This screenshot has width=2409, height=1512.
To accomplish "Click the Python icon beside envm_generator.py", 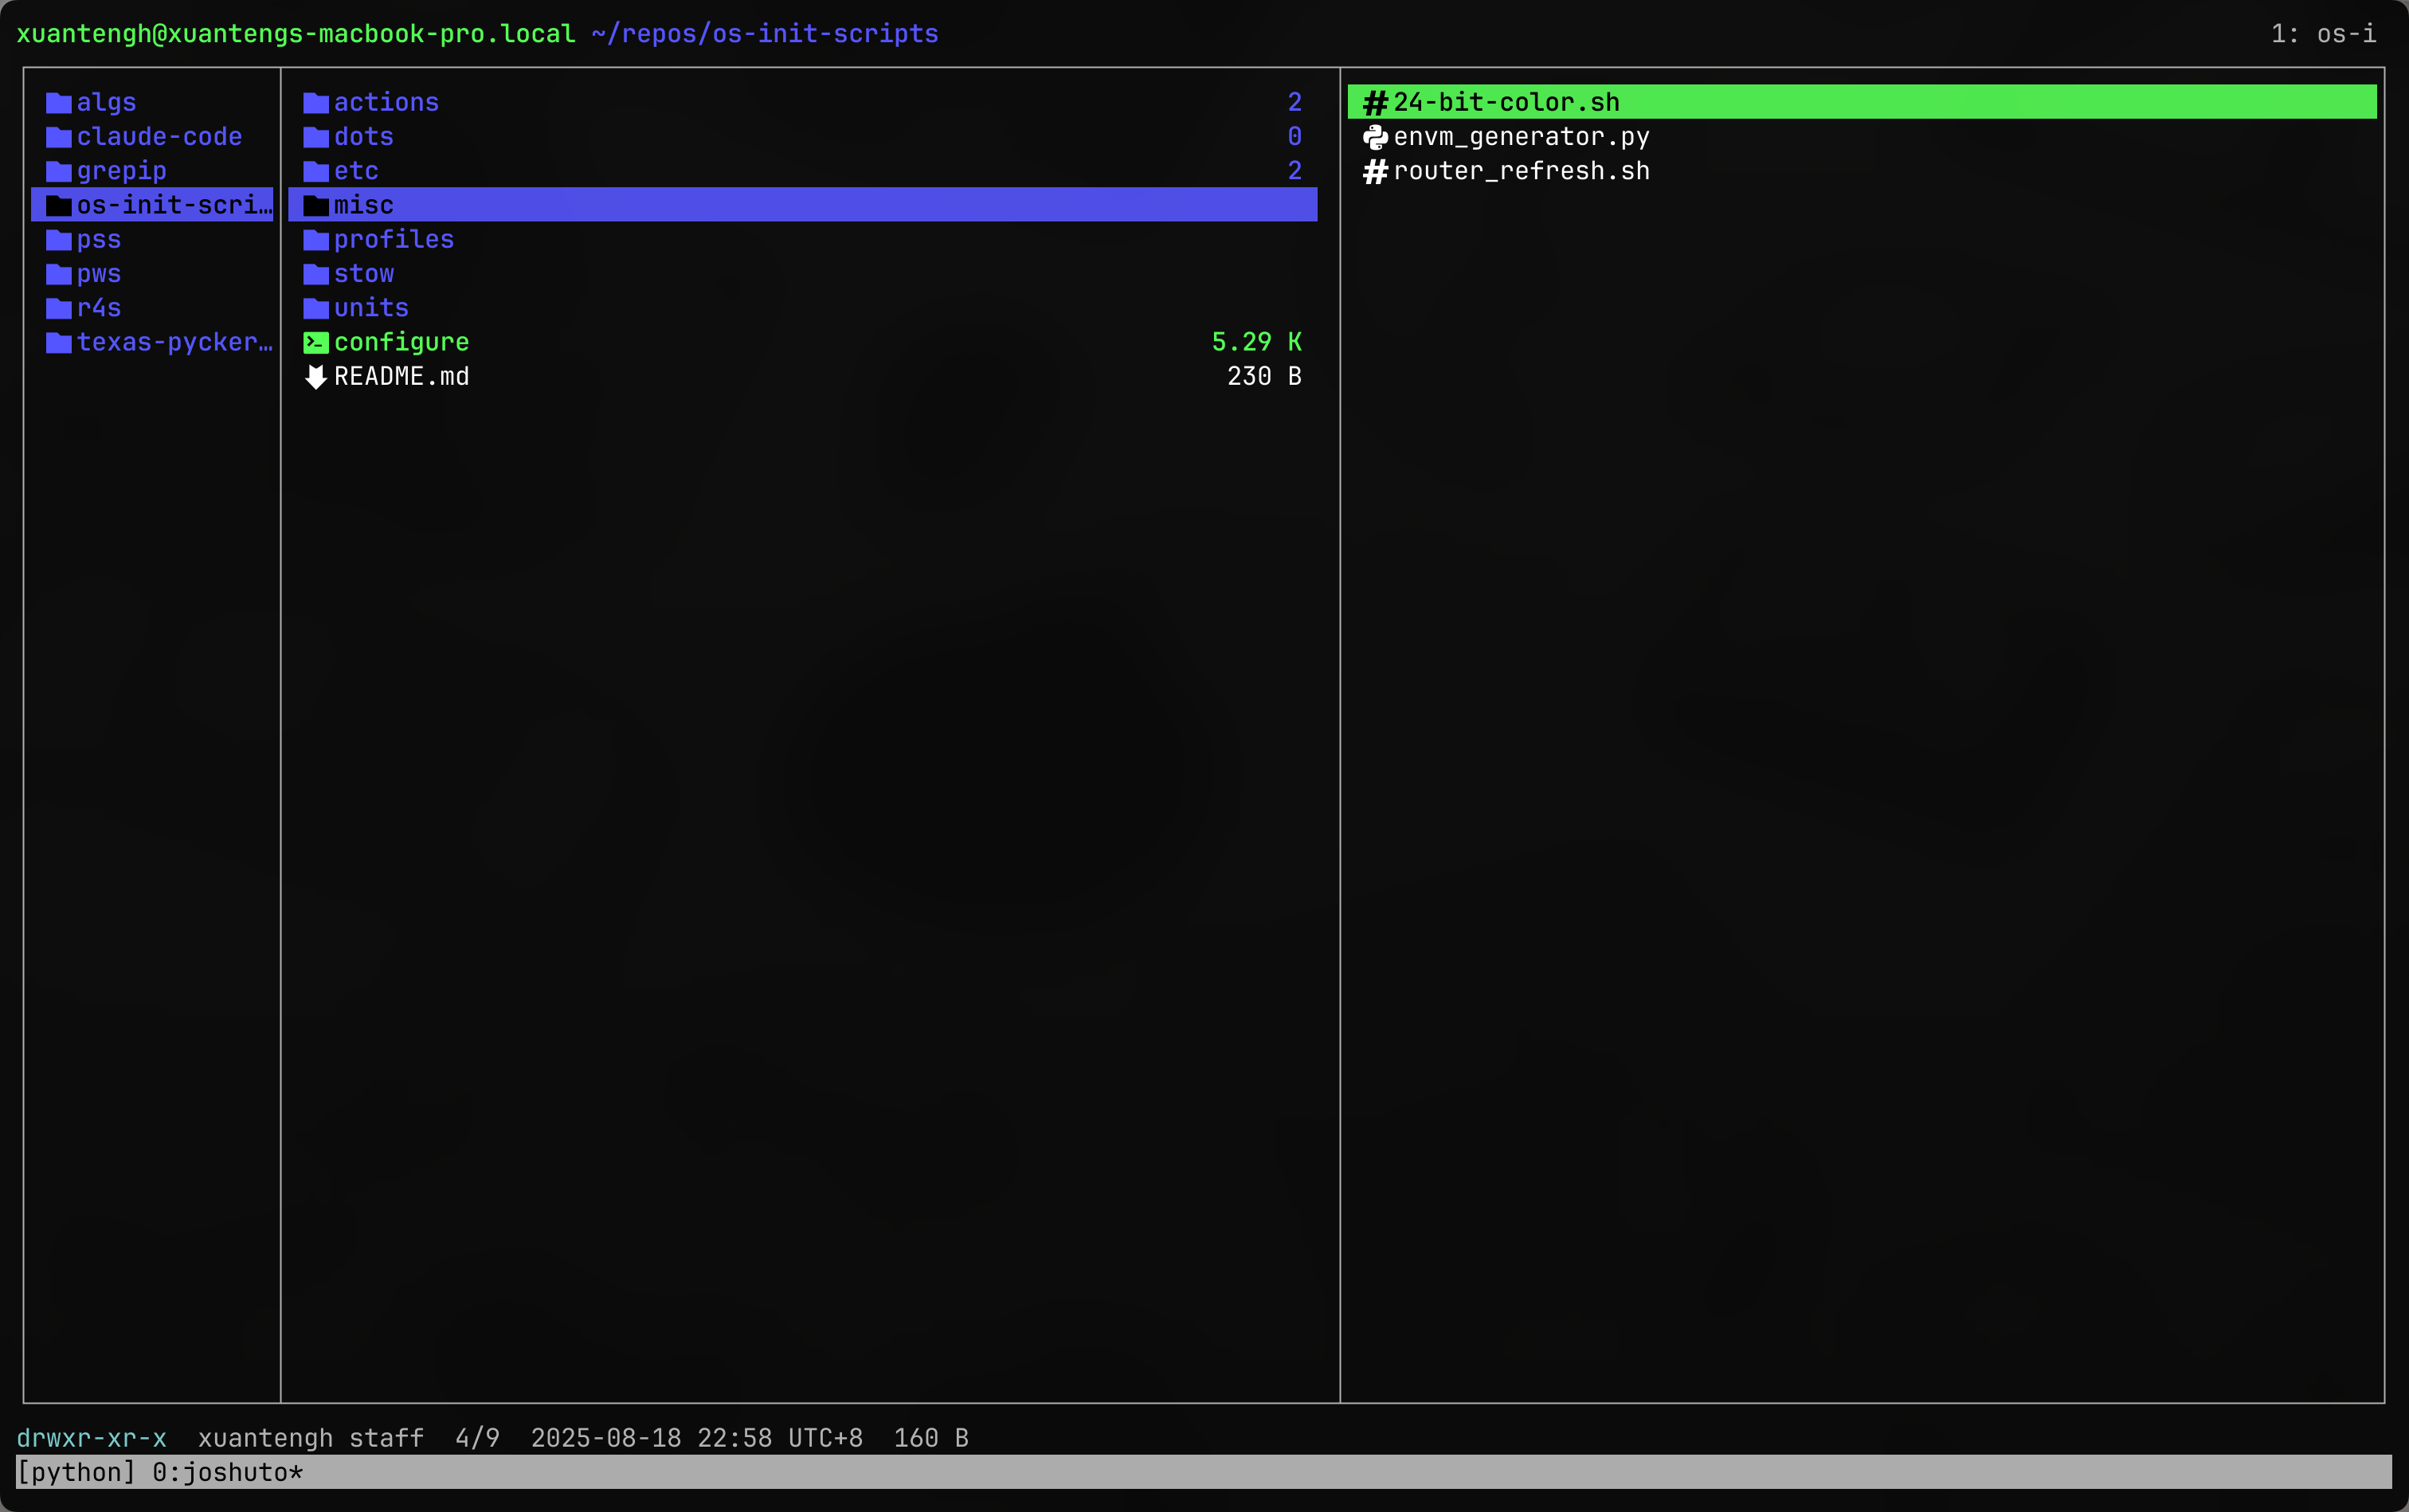I will pyautogui.click(x=1375, y=137).
